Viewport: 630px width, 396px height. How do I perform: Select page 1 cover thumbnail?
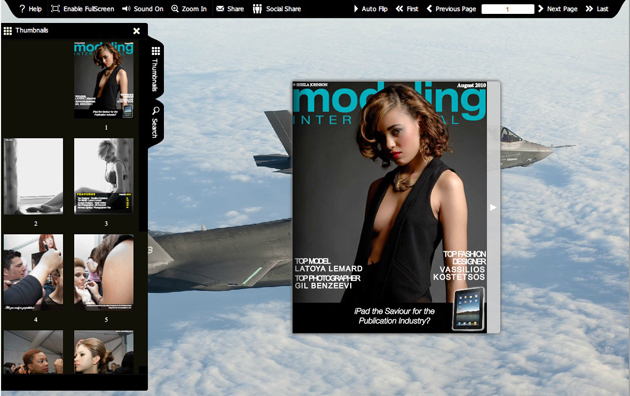(104, 80)
